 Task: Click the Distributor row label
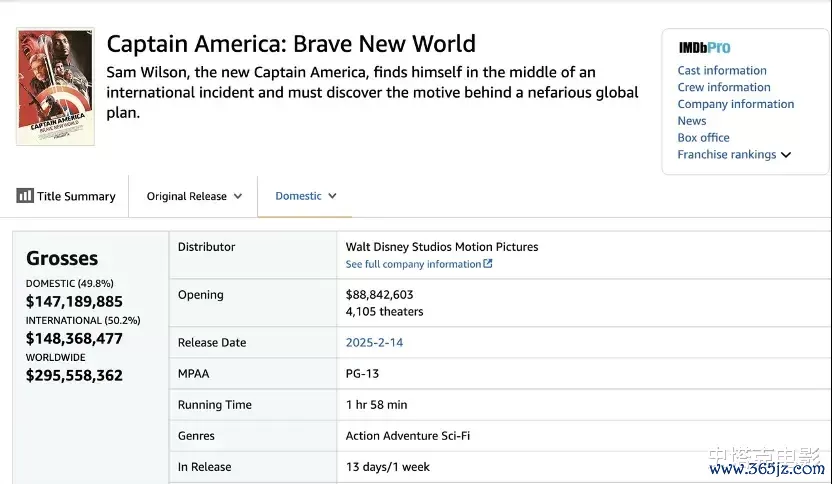coord(206,247)
